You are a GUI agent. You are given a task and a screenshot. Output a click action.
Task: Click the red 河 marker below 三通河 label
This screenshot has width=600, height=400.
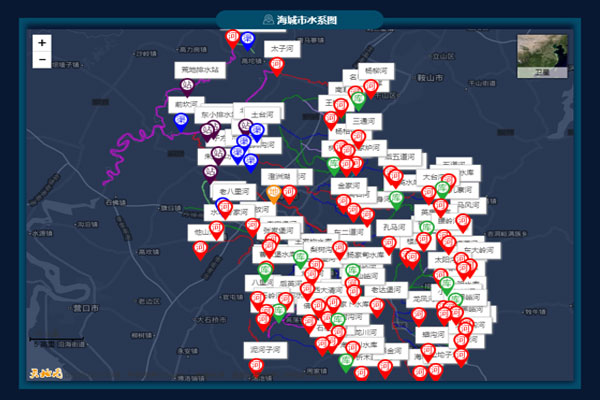pyautogui.click(x=358, y=139)
